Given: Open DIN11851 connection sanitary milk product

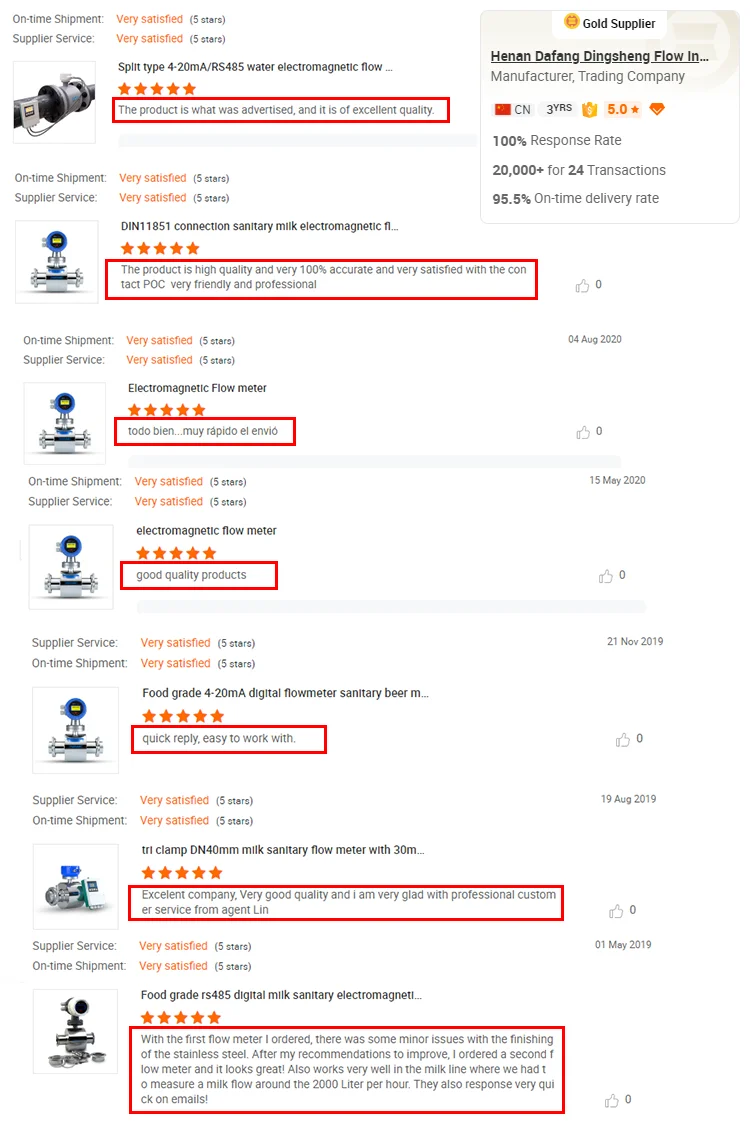Looking at the screenshot, I should coord(259,226).
